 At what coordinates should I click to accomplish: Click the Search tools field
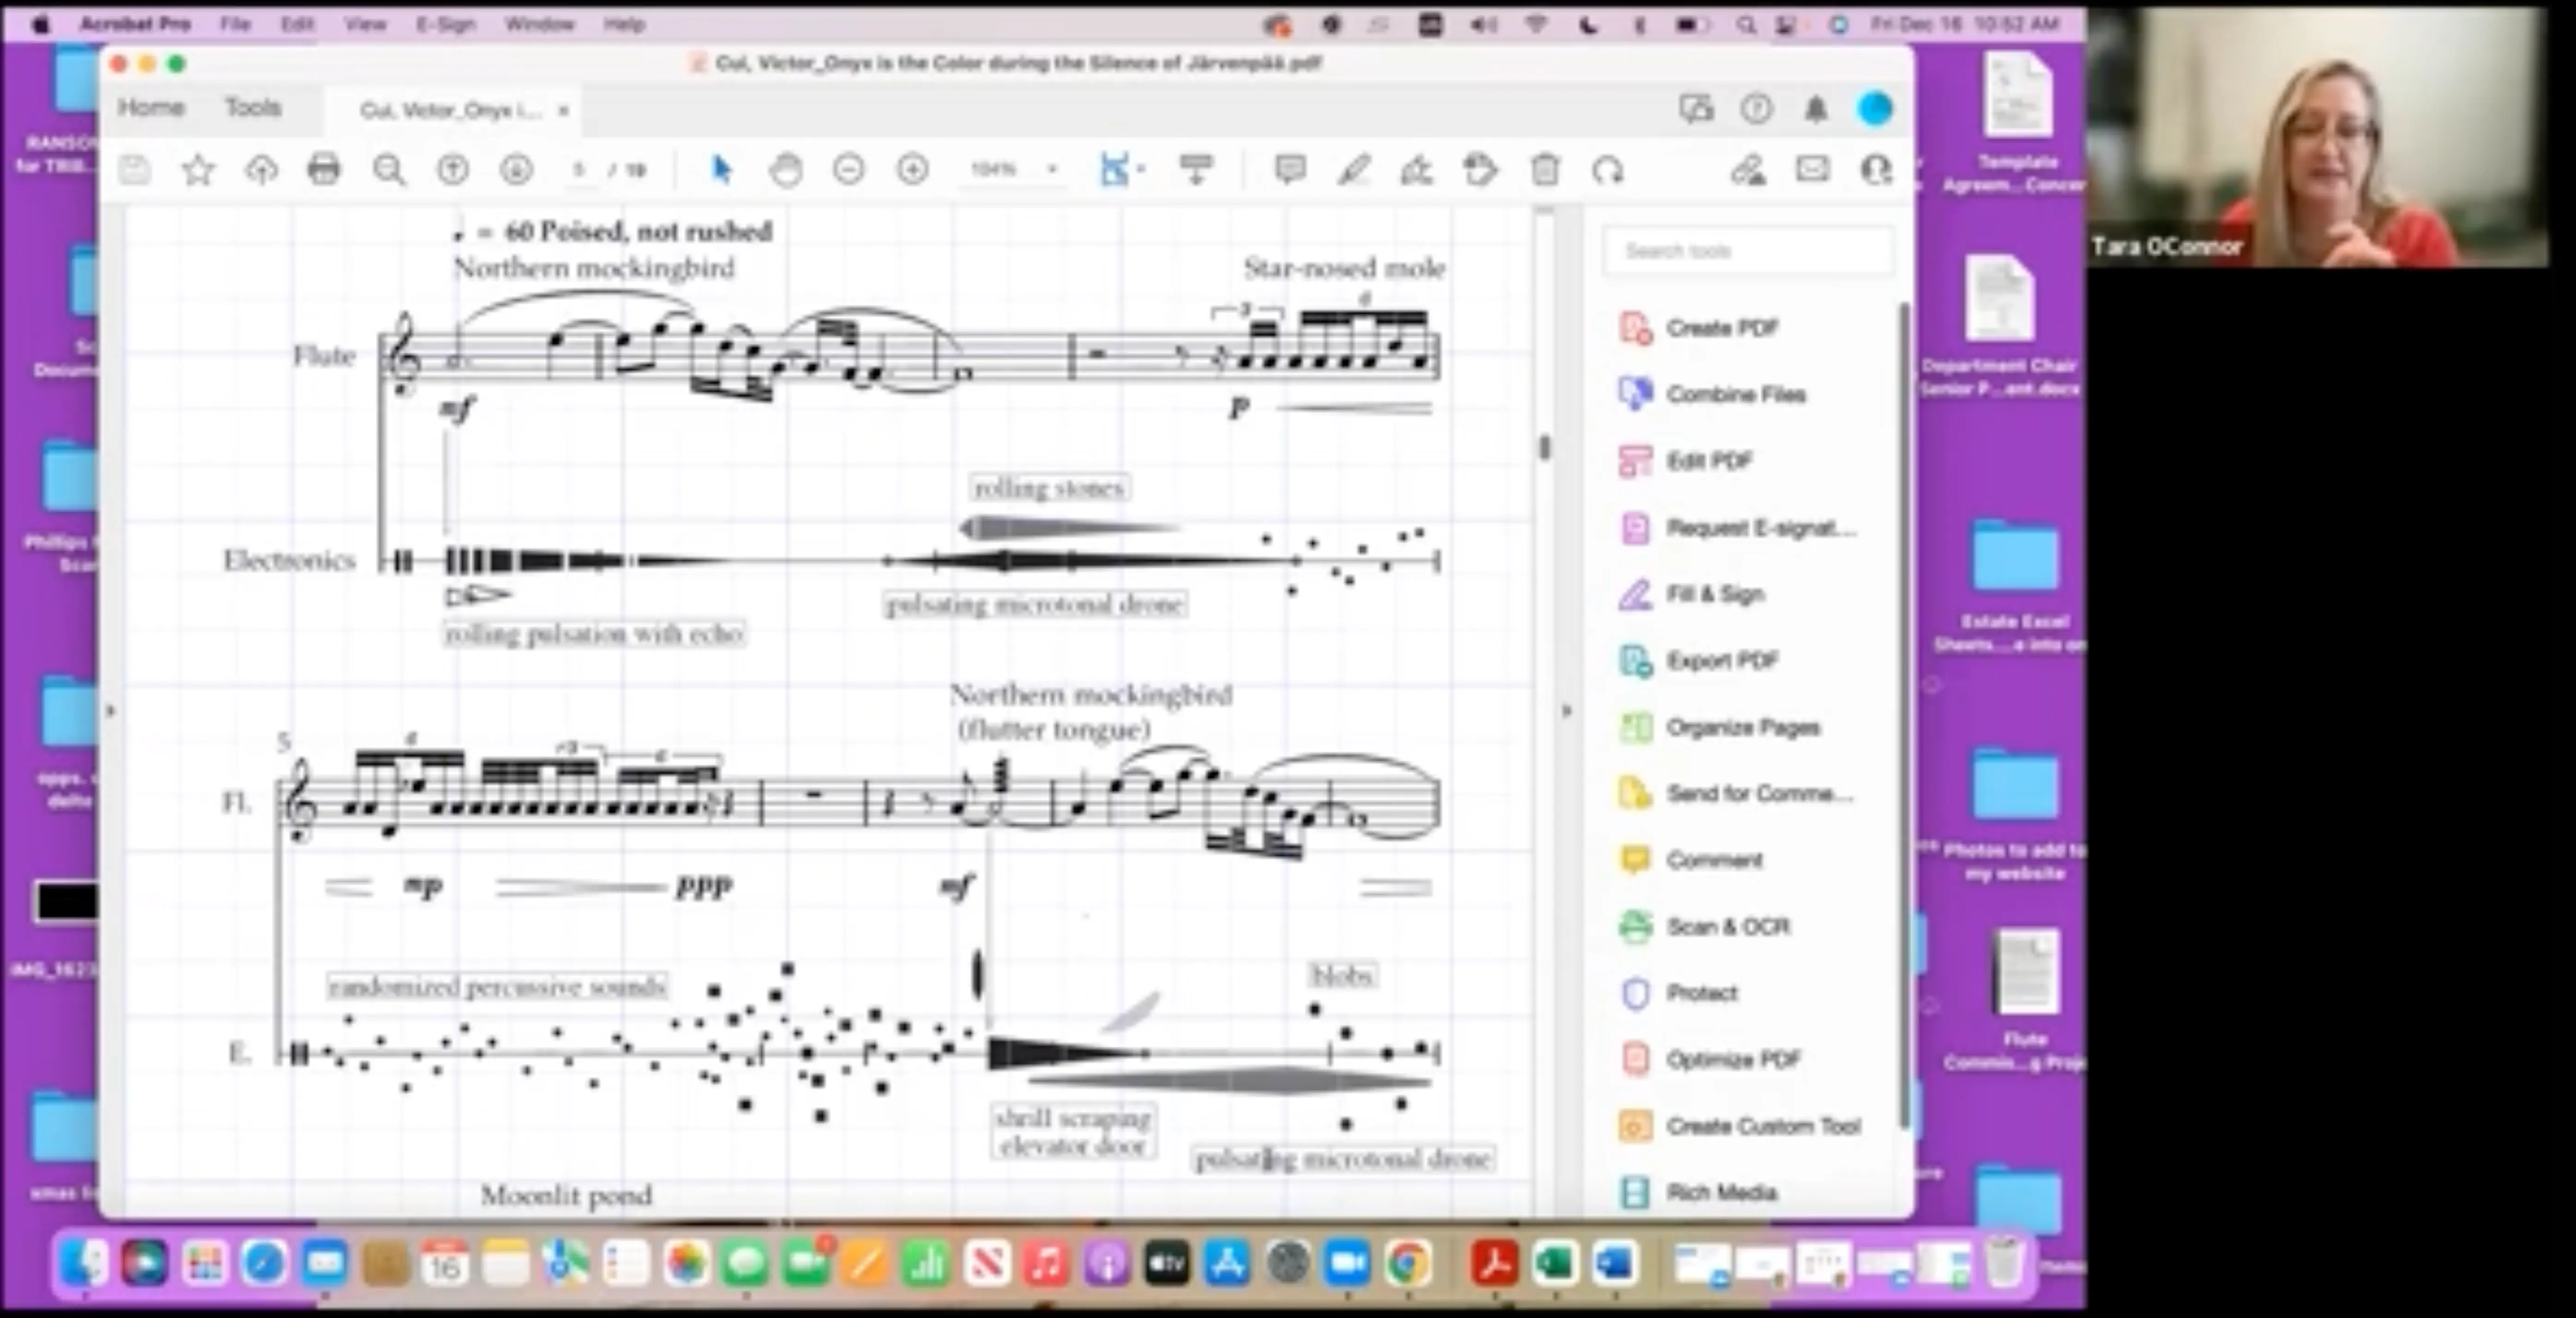[x=1747, y=251]
